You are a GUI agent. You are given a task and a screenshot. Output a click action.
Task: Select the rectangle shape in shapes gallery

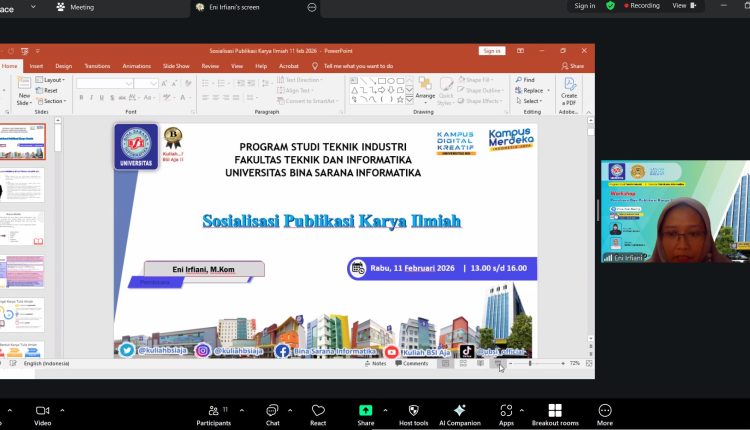pos(382,81)
